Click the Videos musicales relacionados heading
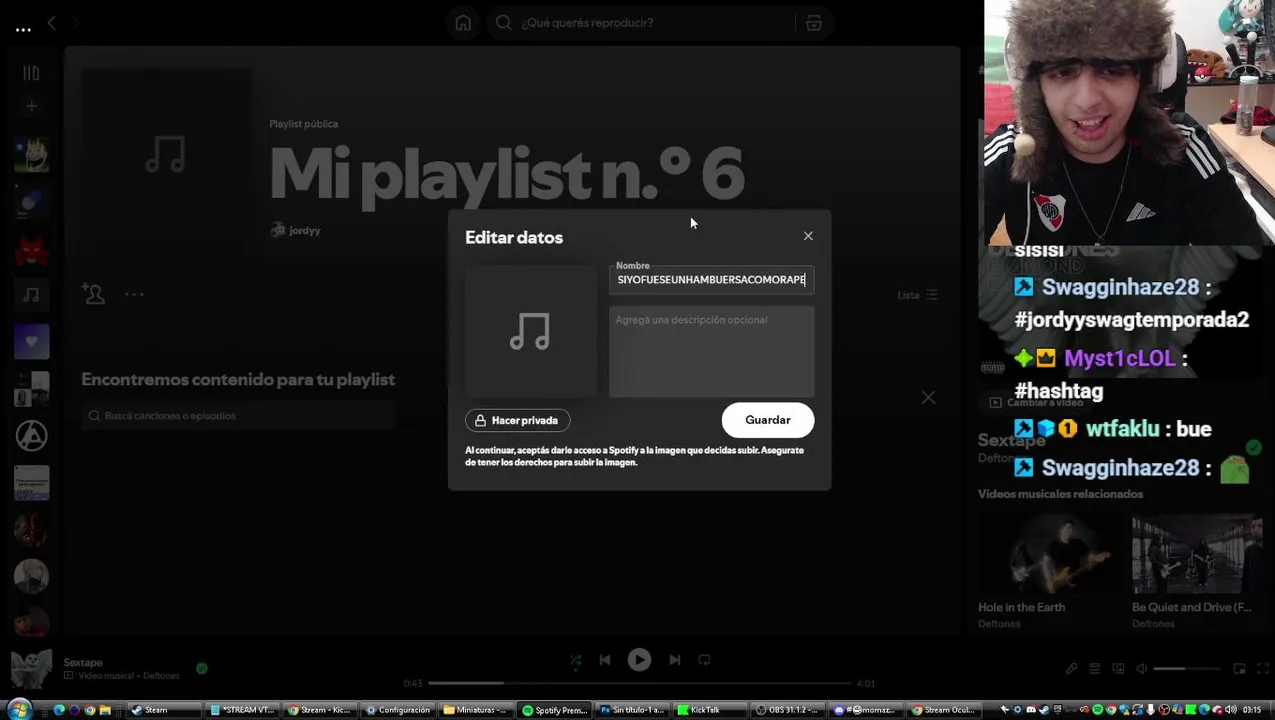This screenshot has height=720, width=1275. click(x=1060, y=494)
